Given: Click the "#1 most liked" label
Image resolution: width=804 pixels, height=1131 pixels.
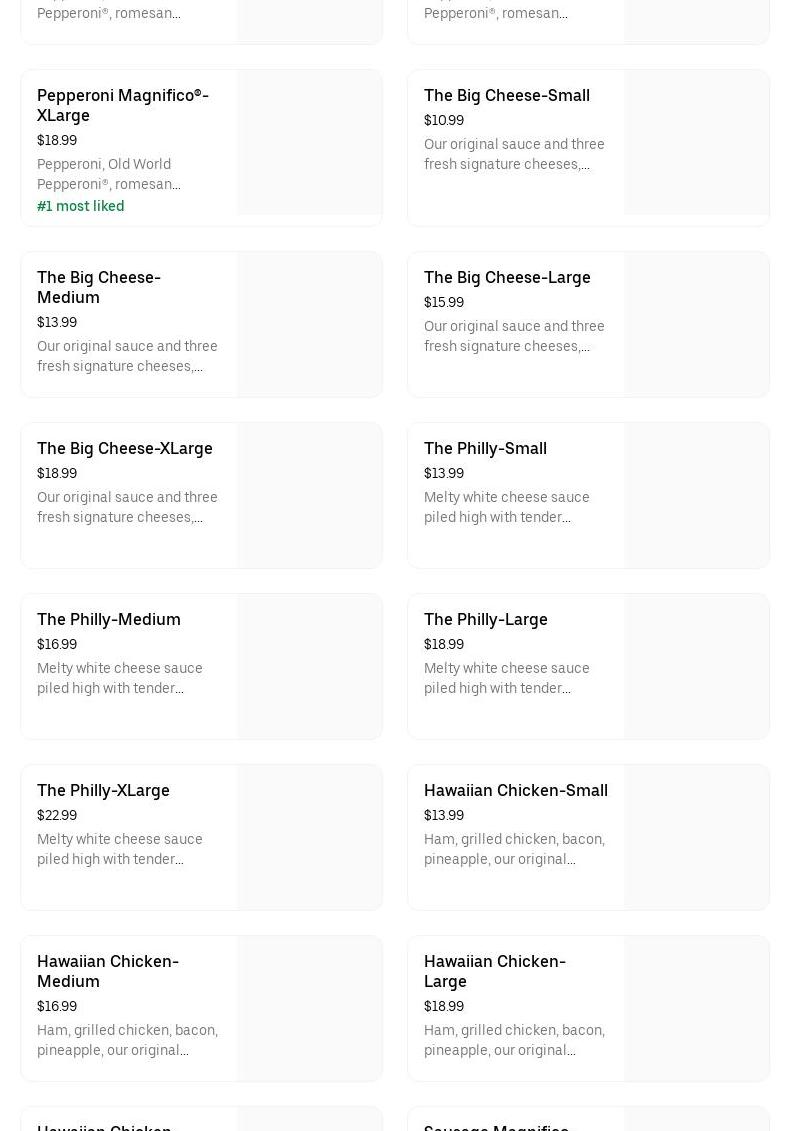Looking at the screenshot, I should (81, 206).
